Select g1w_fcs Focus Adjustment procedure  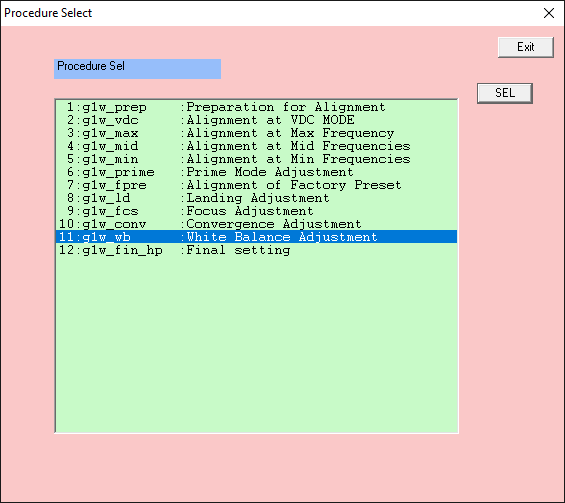point(256,211)
